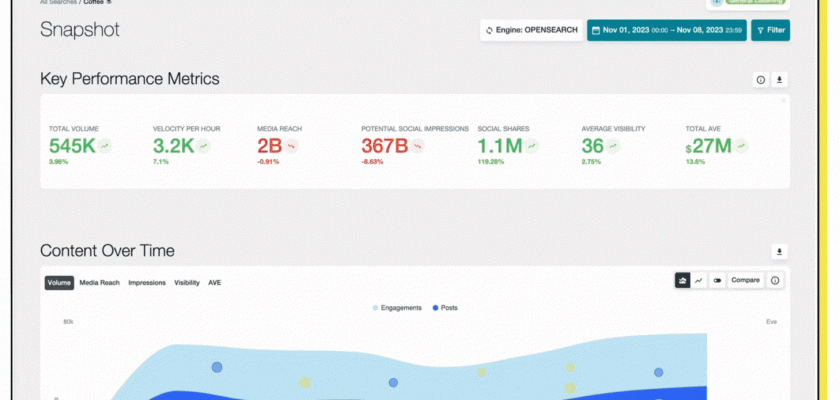This screenshot has height=400, width=840.
Task: Open the Nov 01 – Nov 08 date range picker
Action: 665,30
